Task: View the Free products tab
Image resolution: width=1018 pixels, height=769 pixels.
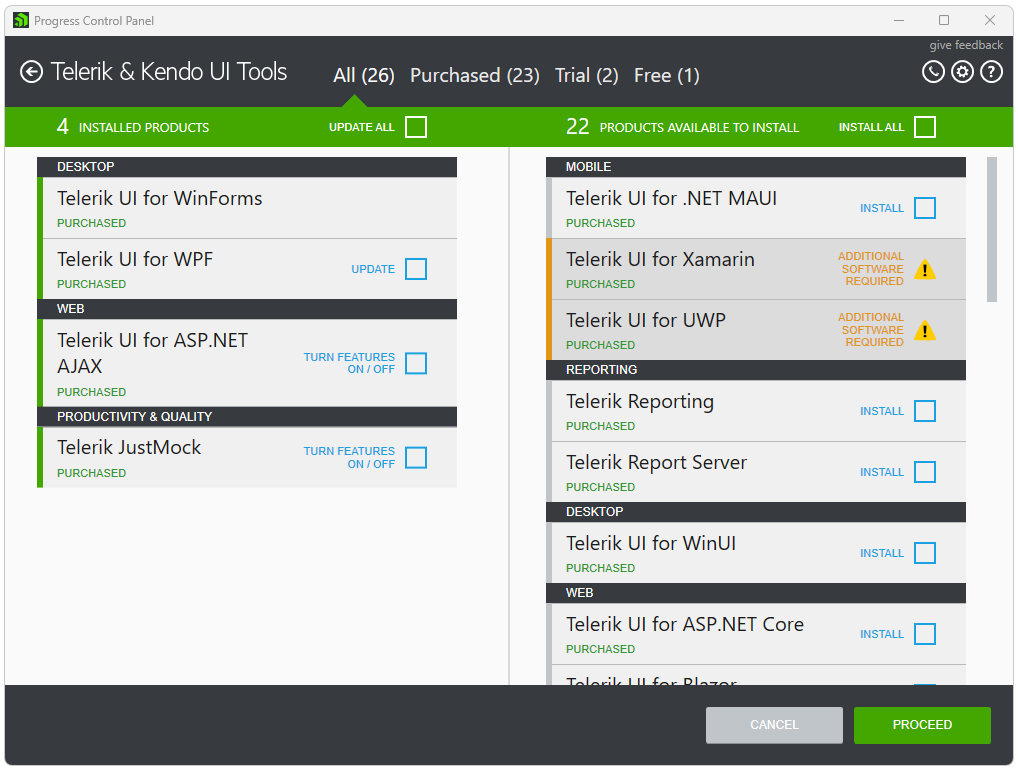Action: (x=666, y=75)
